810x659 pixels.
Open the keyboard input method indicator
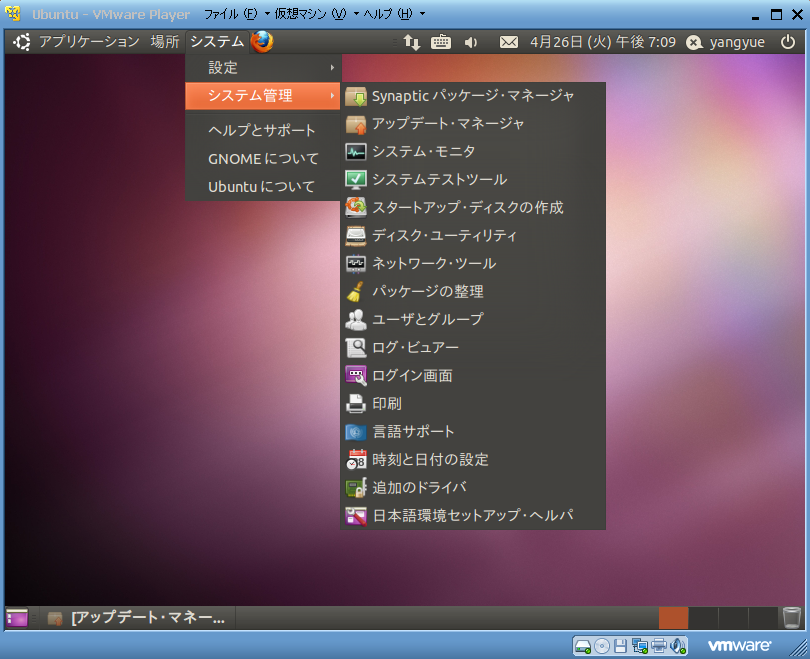441,42
